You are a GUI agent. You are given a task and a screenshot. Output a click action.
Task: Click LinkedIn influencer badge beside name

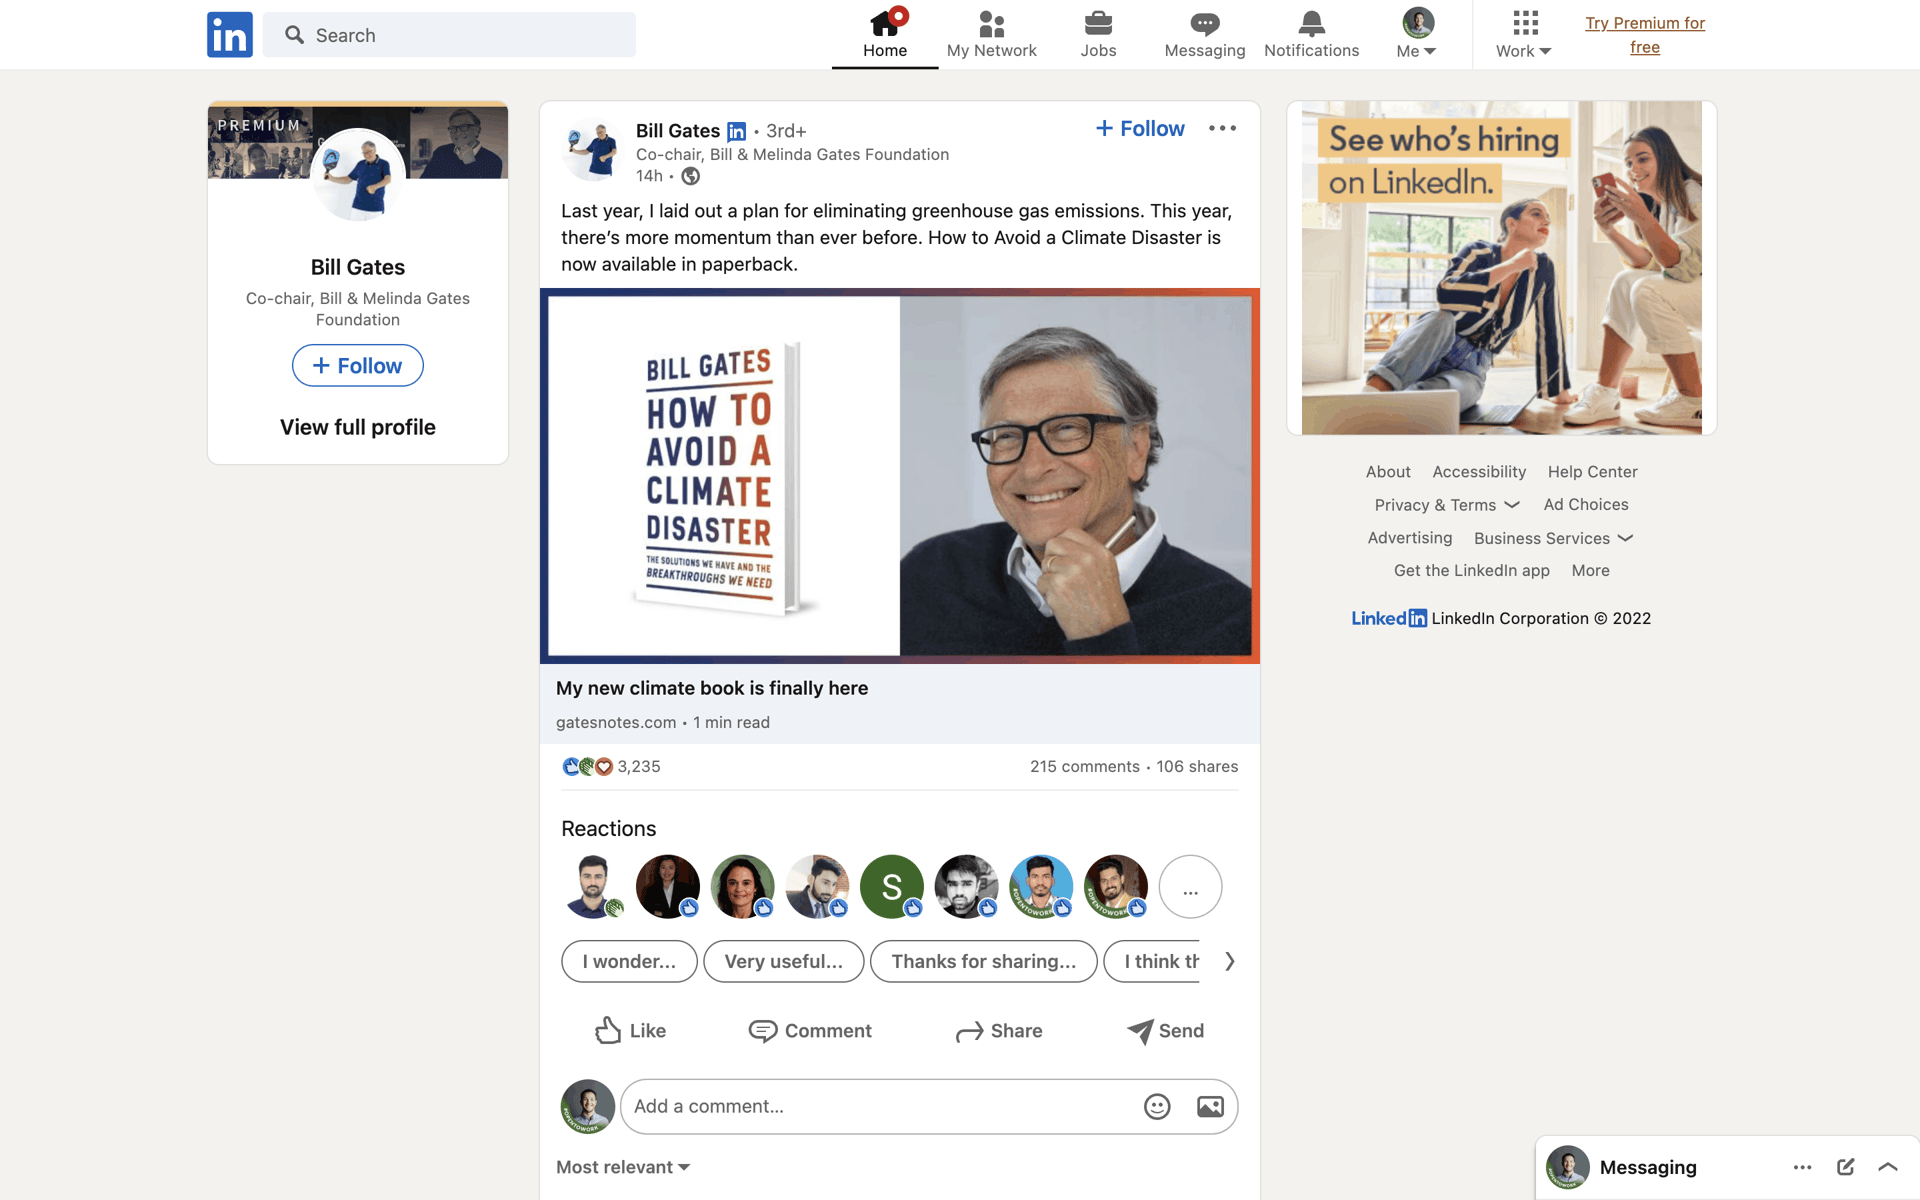[737, 131]
